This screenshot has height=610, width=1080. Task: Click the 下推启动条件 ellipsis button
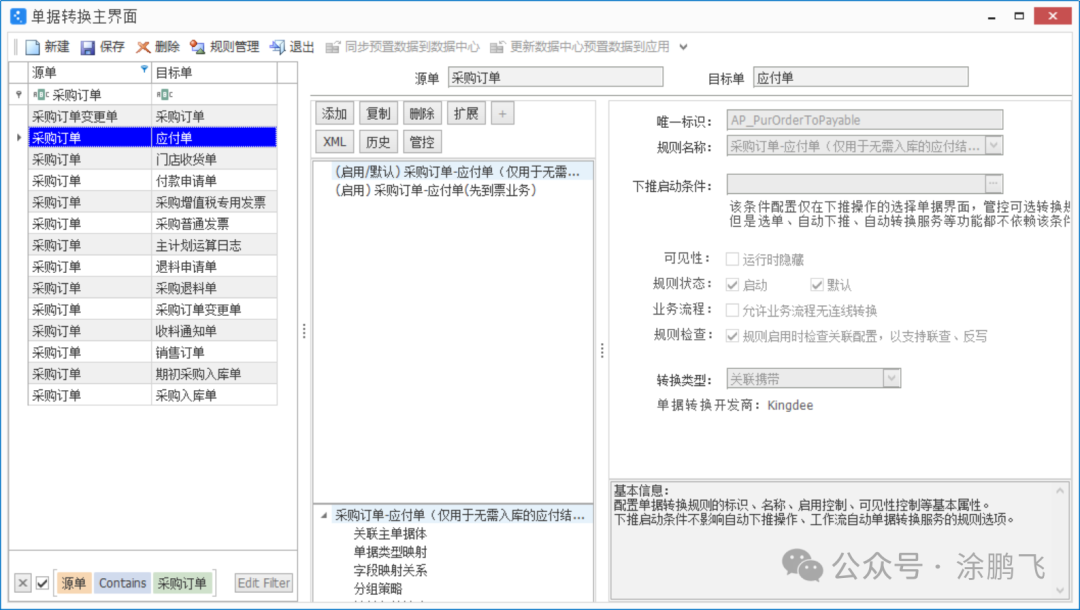(x=993, y=184)
